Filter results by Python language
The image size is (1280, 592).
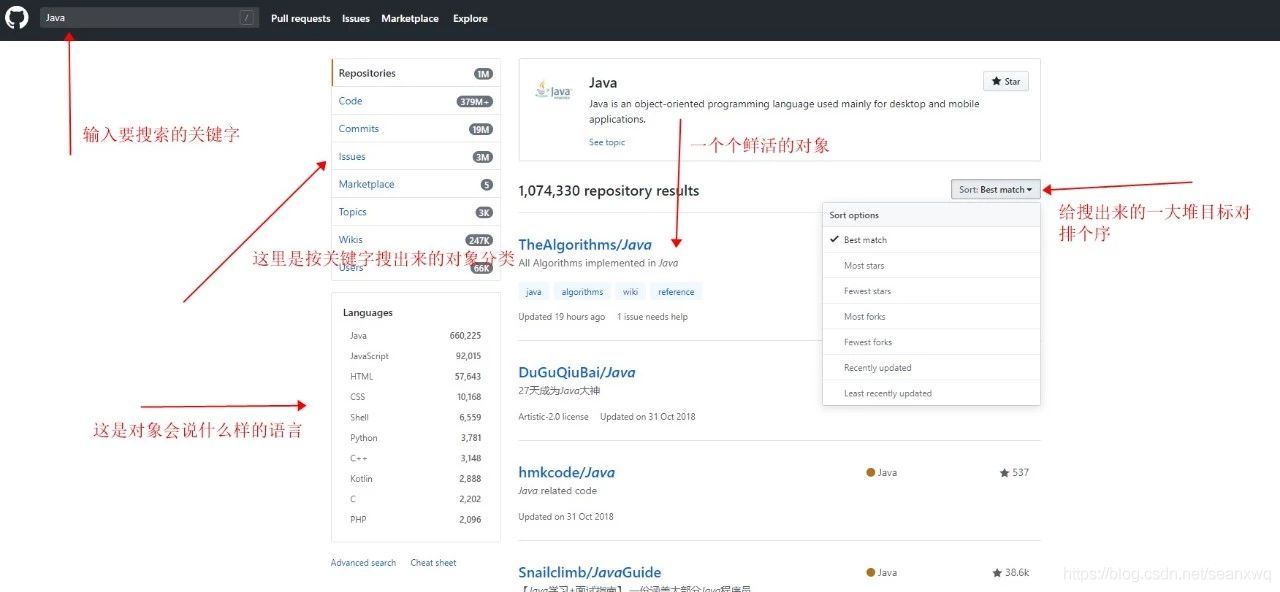[415, 438]
